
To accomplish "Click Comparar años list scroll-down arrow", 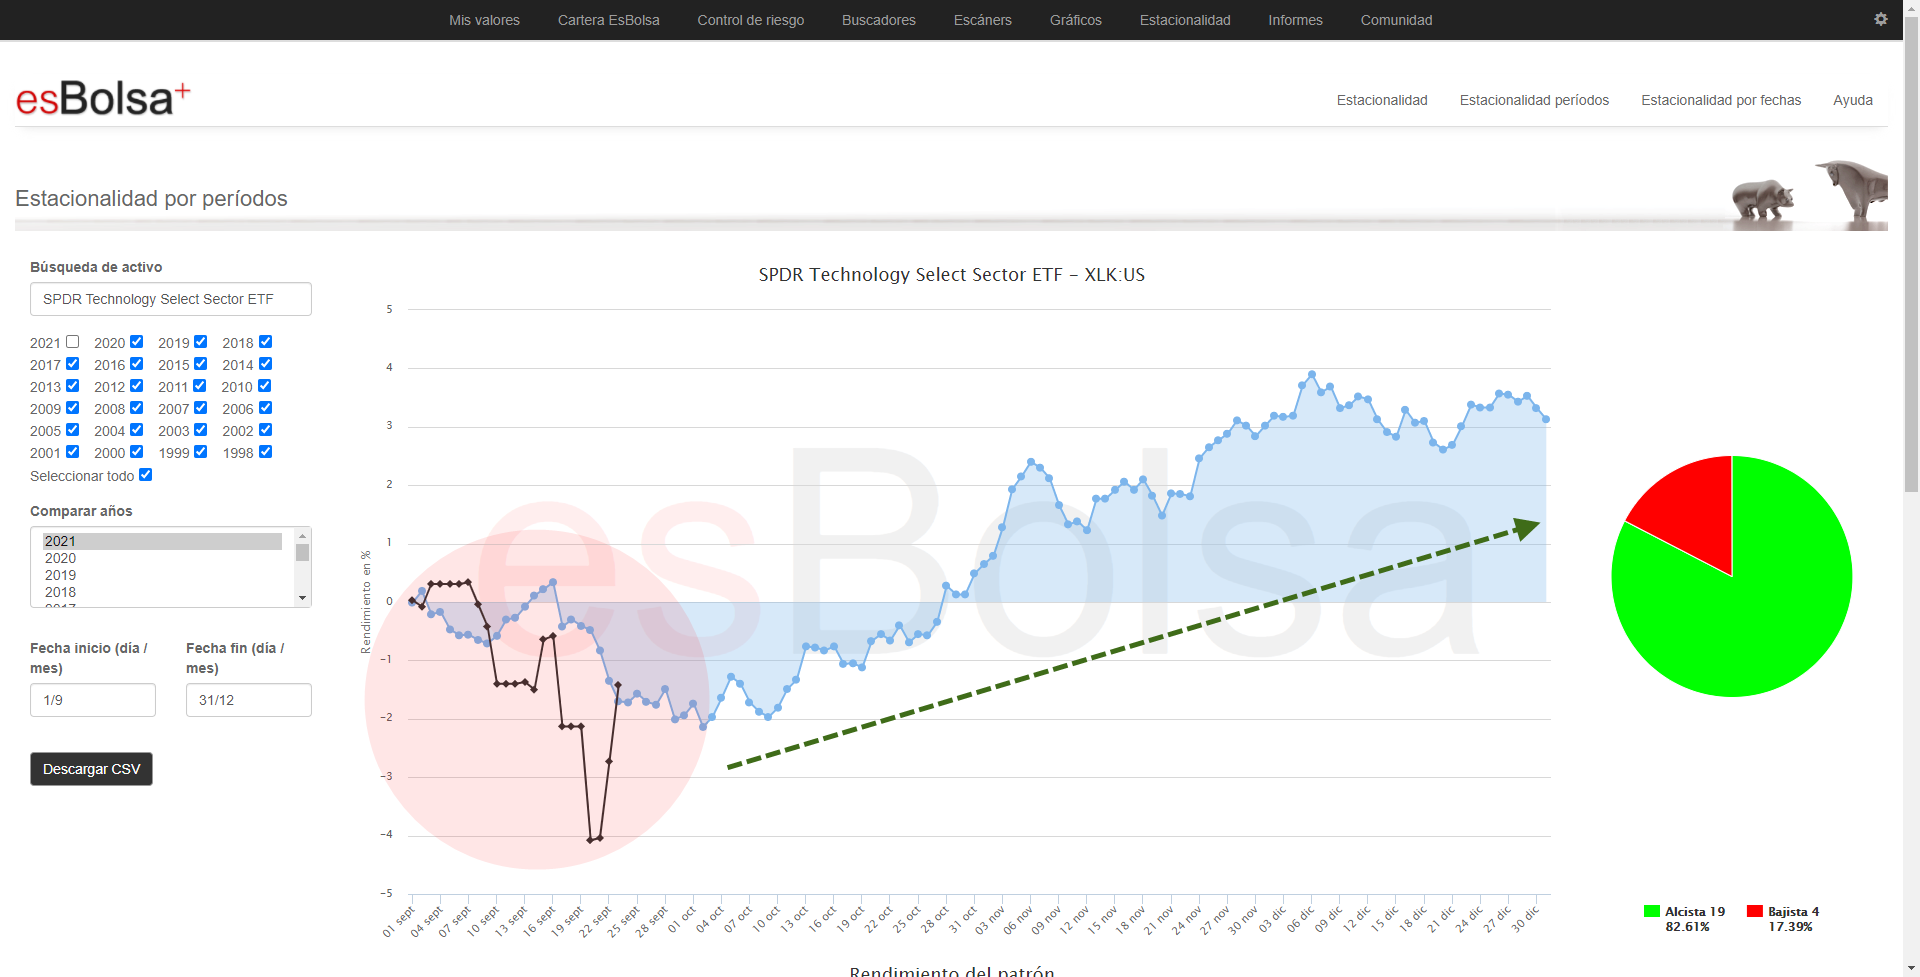I will click(x=302, y=598).
